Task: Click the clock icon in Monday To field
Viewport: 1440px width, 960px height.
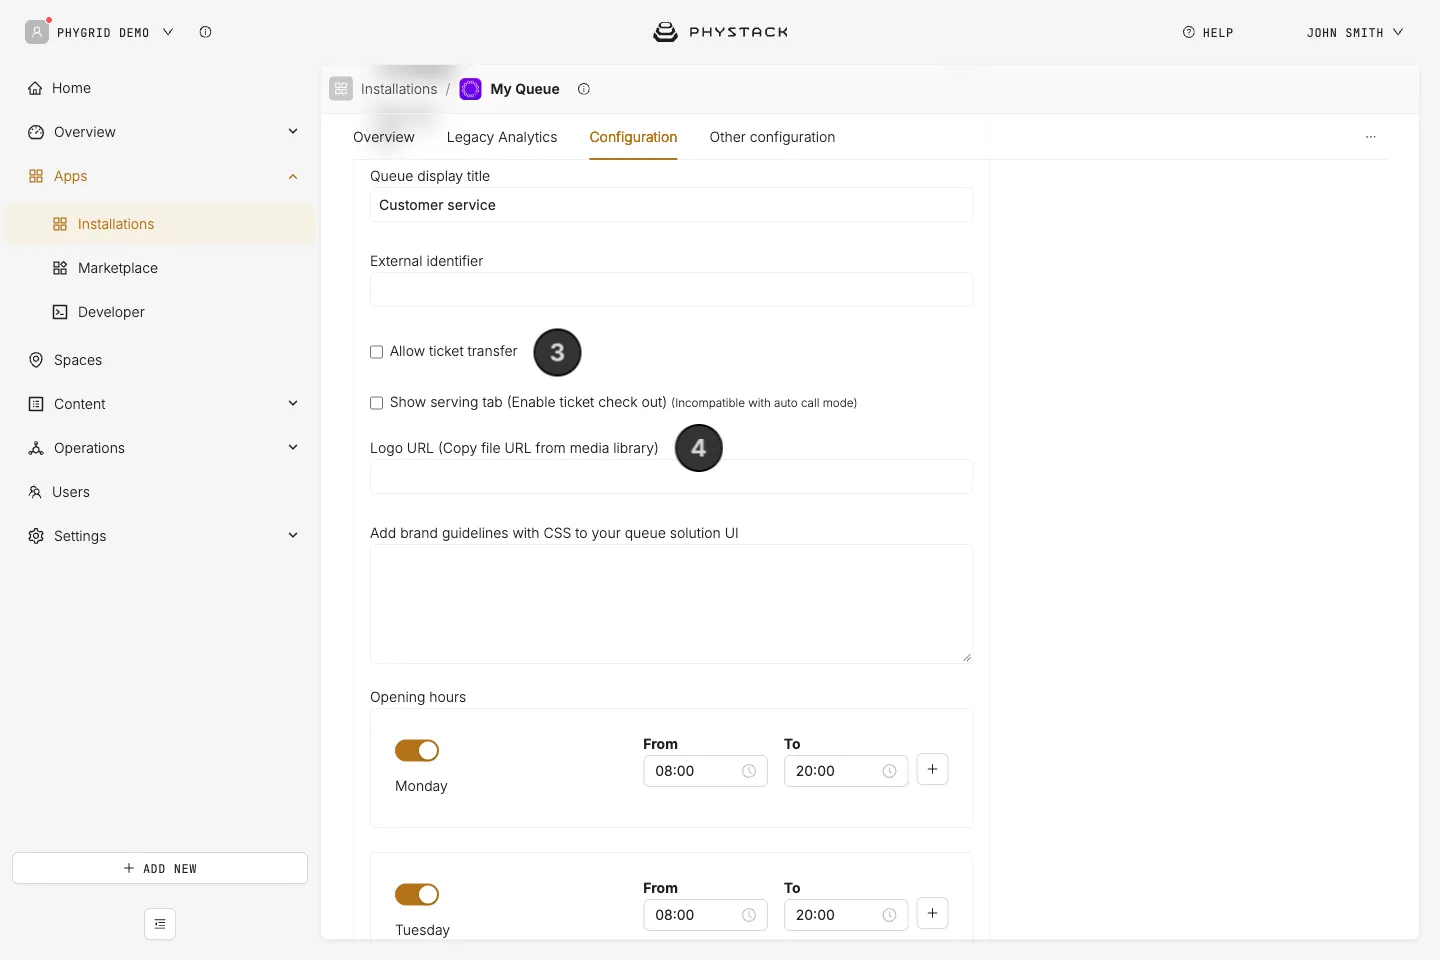Action: 889,771
